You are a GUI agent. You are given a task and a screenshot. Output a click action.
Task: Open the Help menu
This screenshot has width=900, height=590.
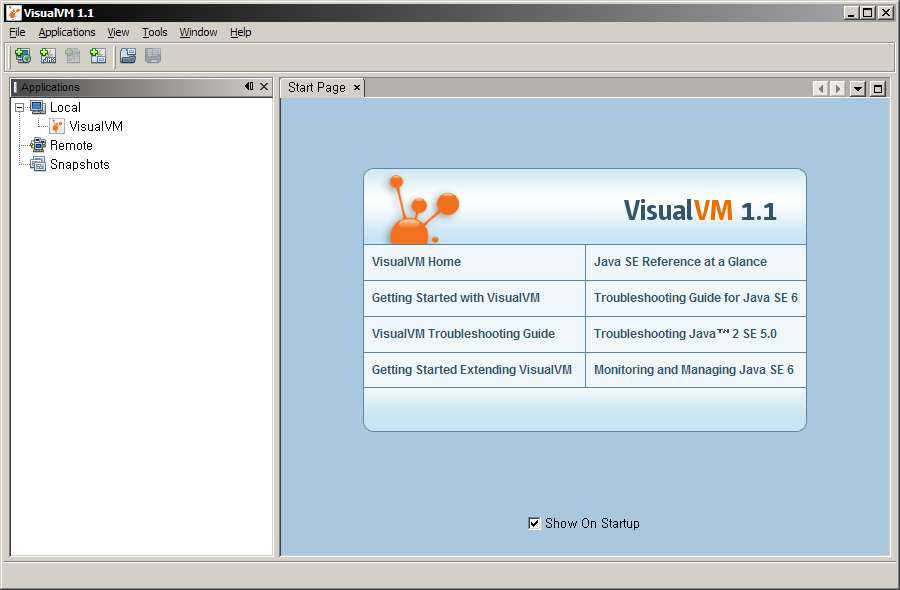pos(240,32)
